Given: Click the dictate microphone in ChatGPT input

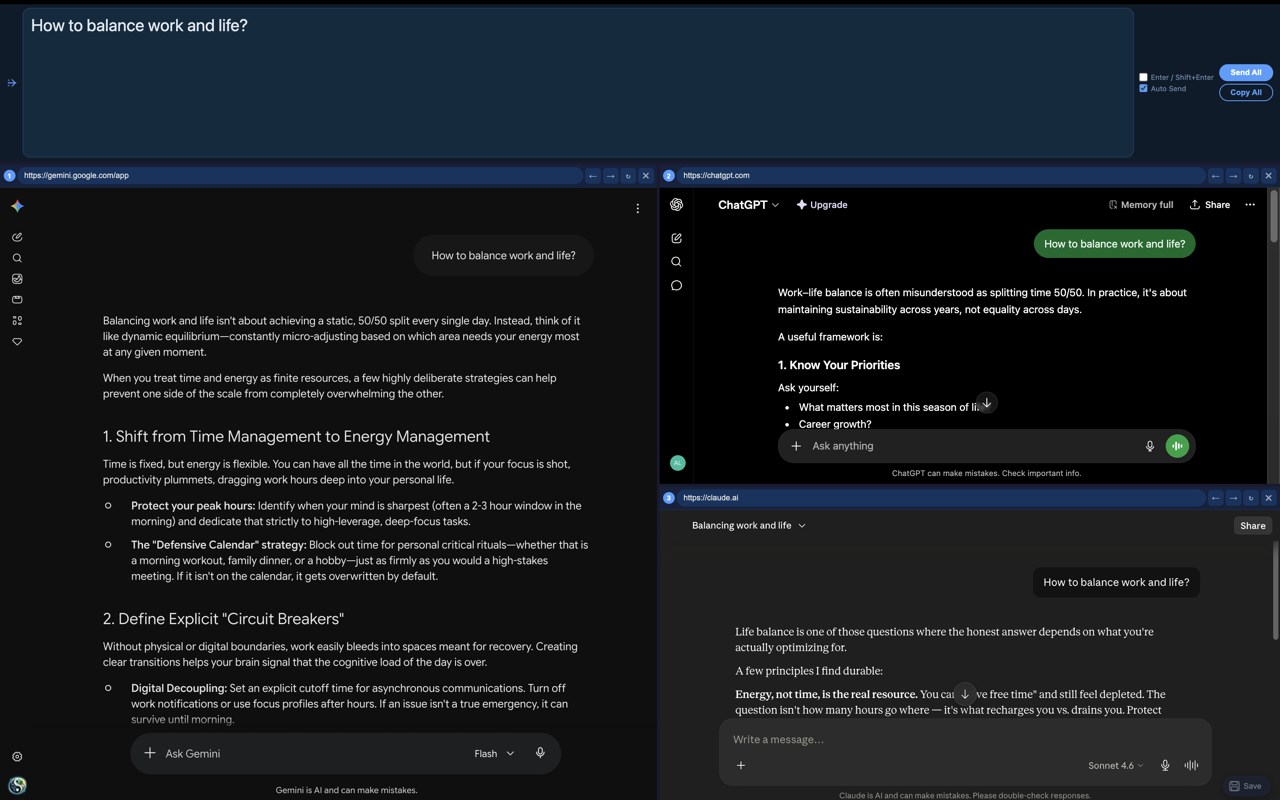Looking at the screenshot, I should [1150, 446].
